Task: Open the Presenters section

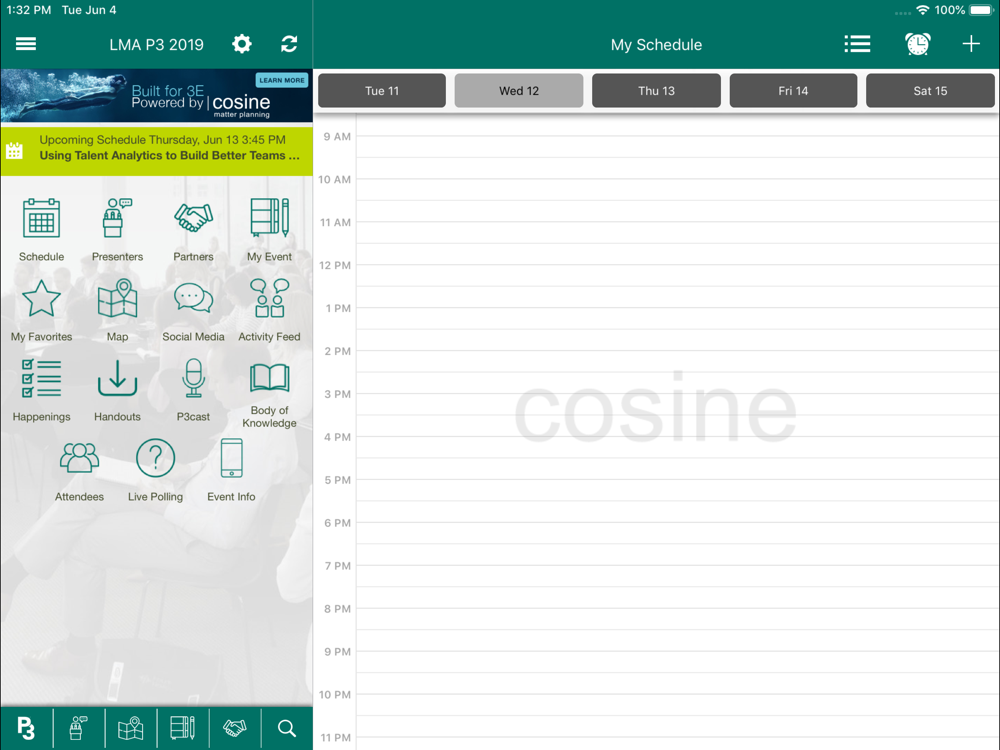Action: (117, 218)
